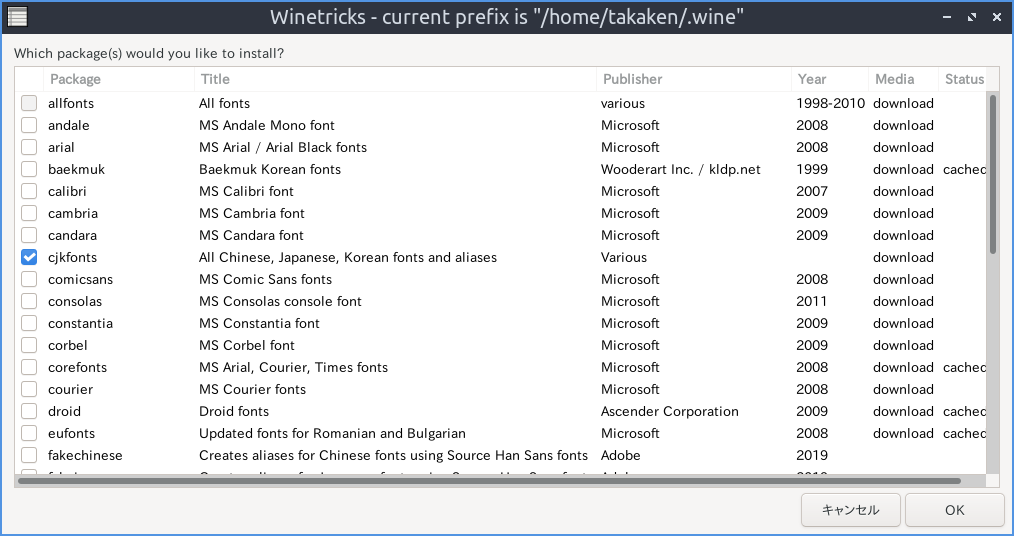This screenshot has height=536, width=1014.
Task: Select 'Baekmuk Korean fonts' title cell
Action: (270, 169)
